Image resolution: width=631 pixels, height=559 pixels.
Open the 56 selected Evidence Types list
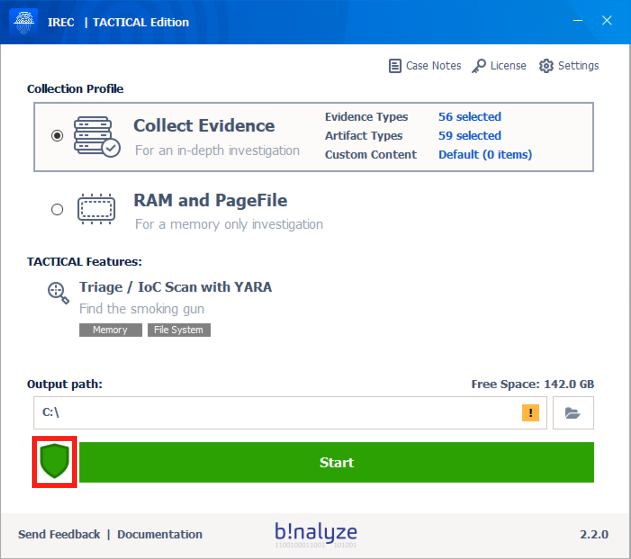coord(469,117)
